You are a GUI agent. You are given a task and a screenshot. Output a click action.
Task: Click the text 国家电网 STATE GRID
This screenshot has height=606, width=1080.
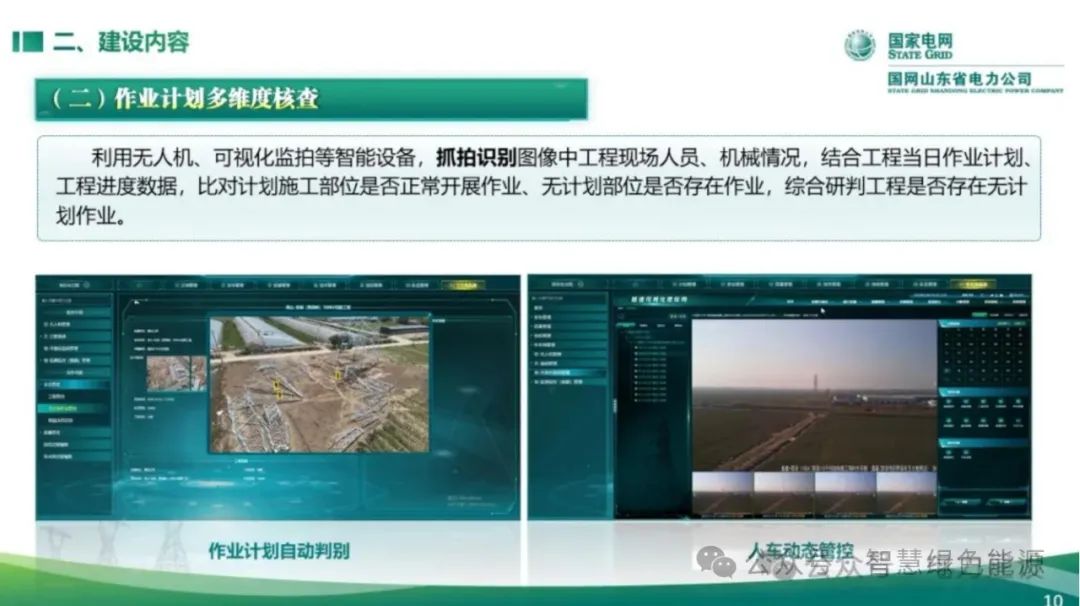920,46
